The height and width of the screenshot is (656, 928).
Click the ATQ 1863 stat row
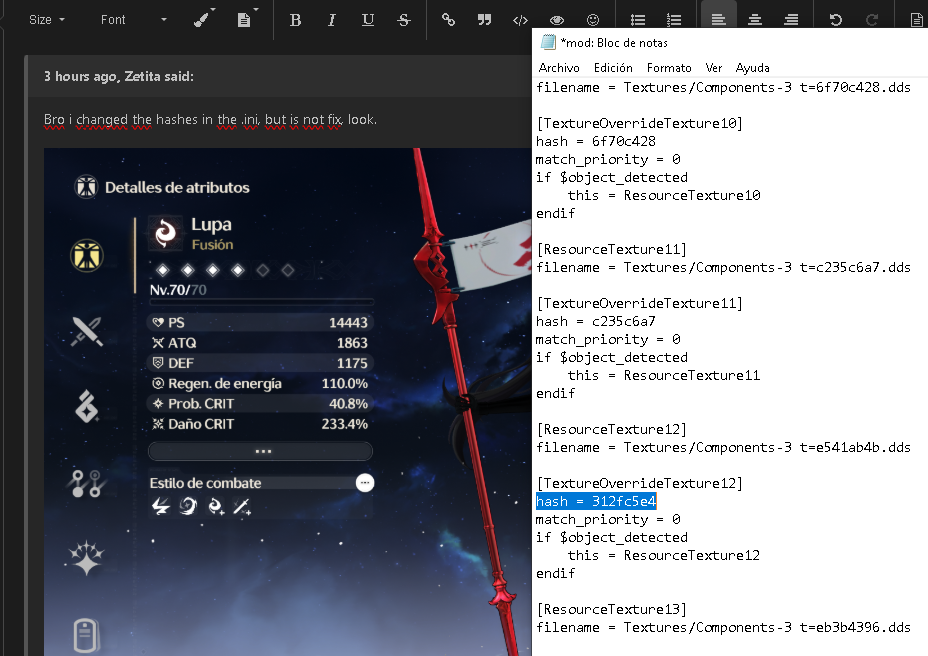pos(260,343)
